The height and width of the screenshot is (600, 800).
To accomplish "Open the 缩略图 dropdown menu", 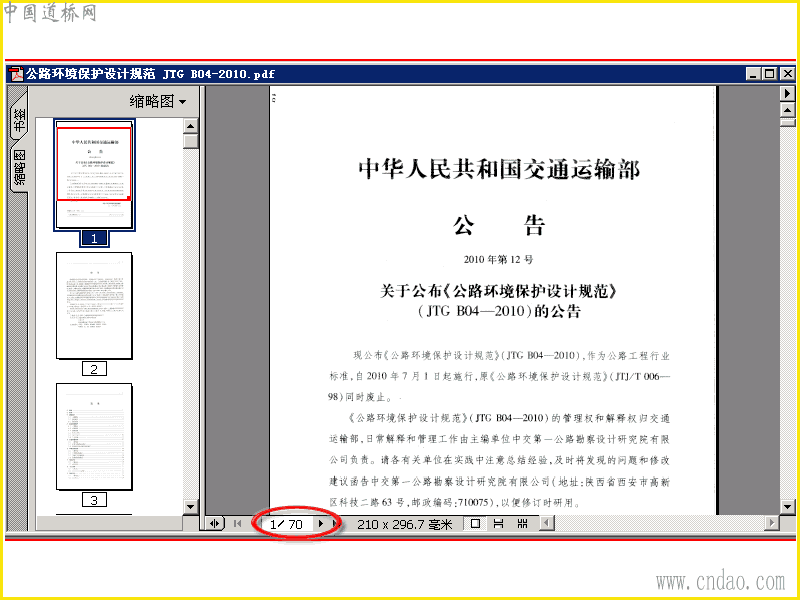I will 158,102.
